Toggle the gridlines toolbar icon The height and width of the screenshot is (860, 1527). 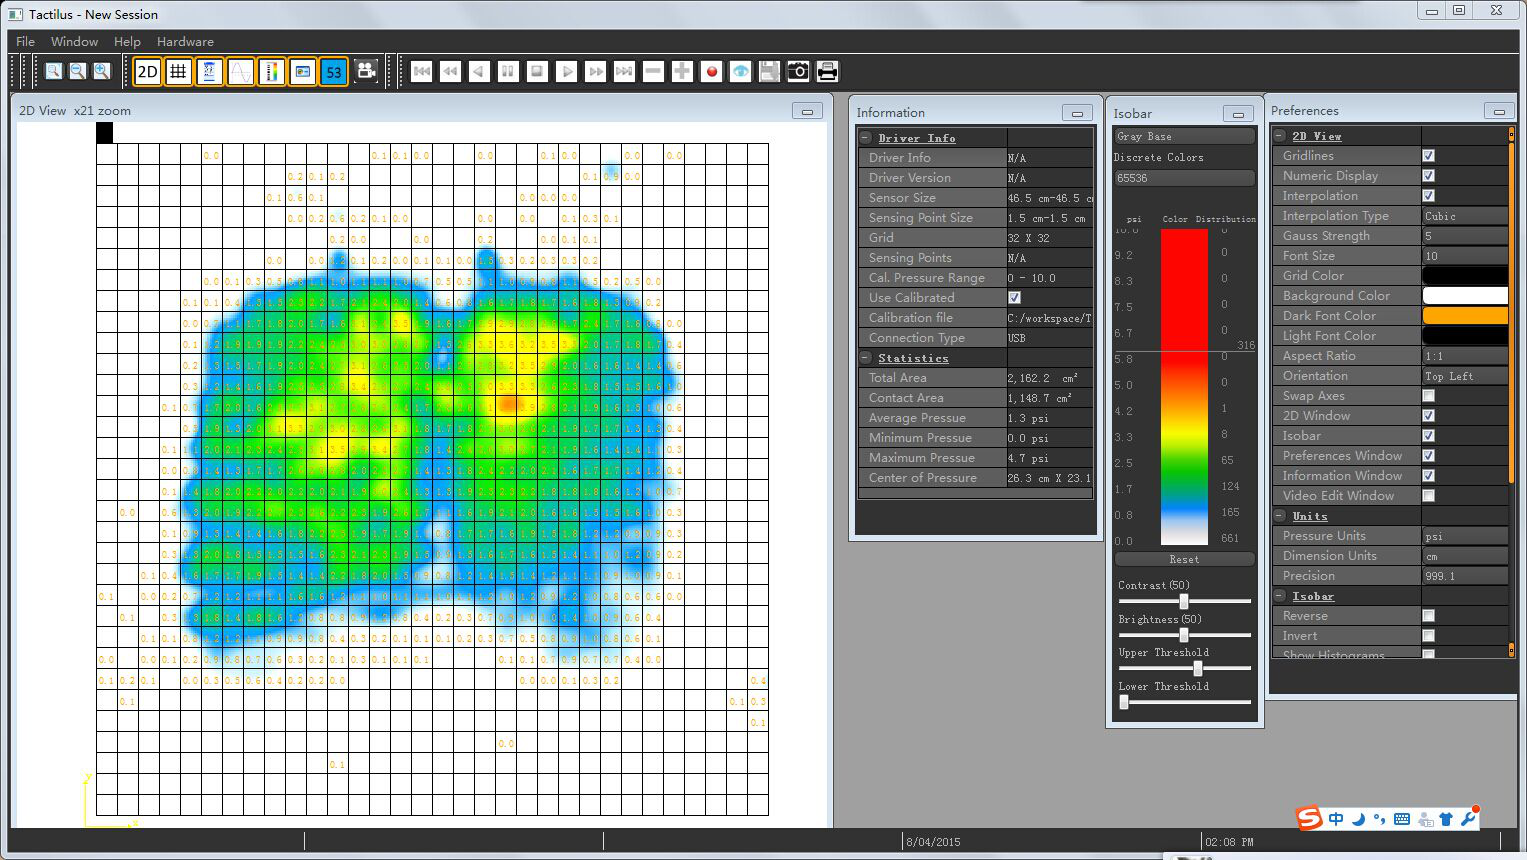coord(178,72)
